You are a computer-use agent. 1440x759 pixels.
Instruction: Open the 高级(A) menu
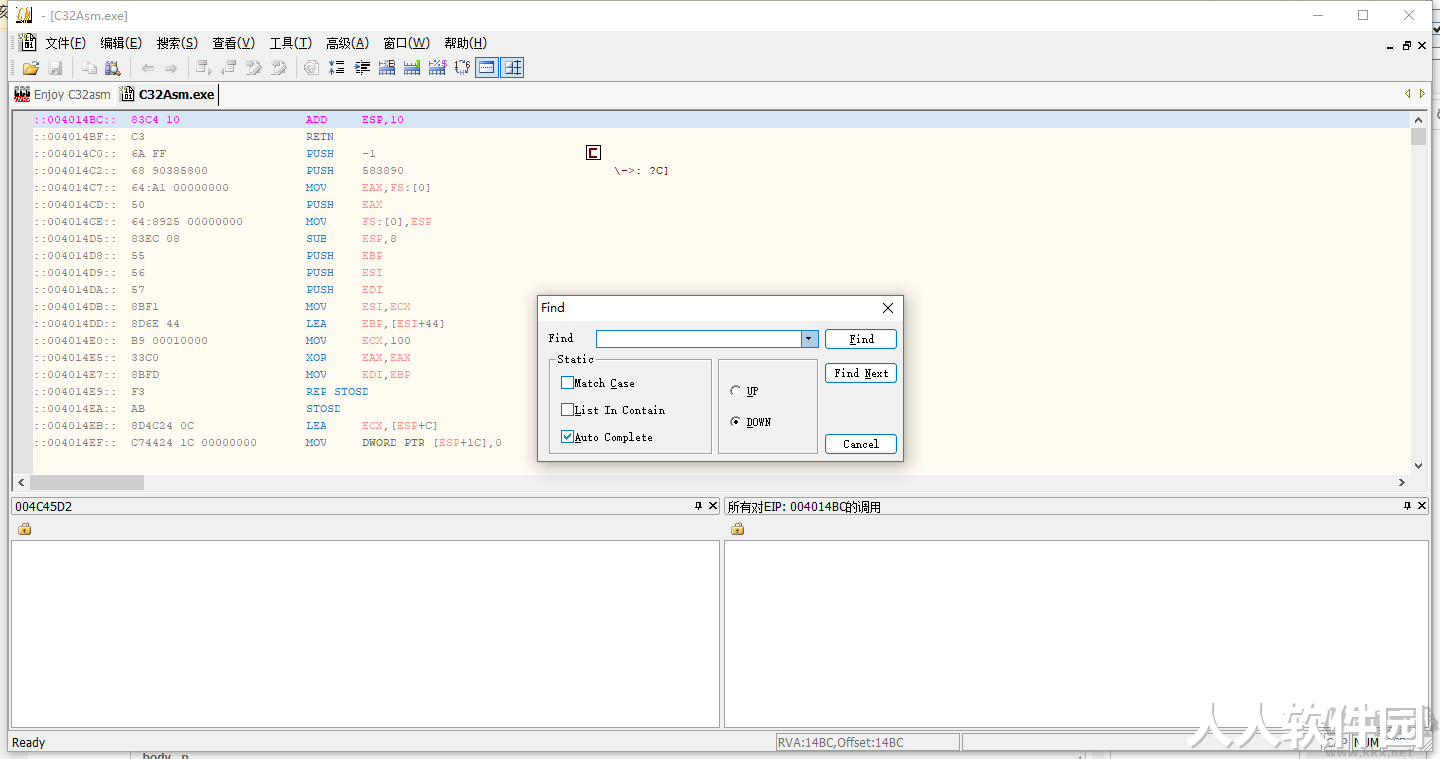coord(347,43)
